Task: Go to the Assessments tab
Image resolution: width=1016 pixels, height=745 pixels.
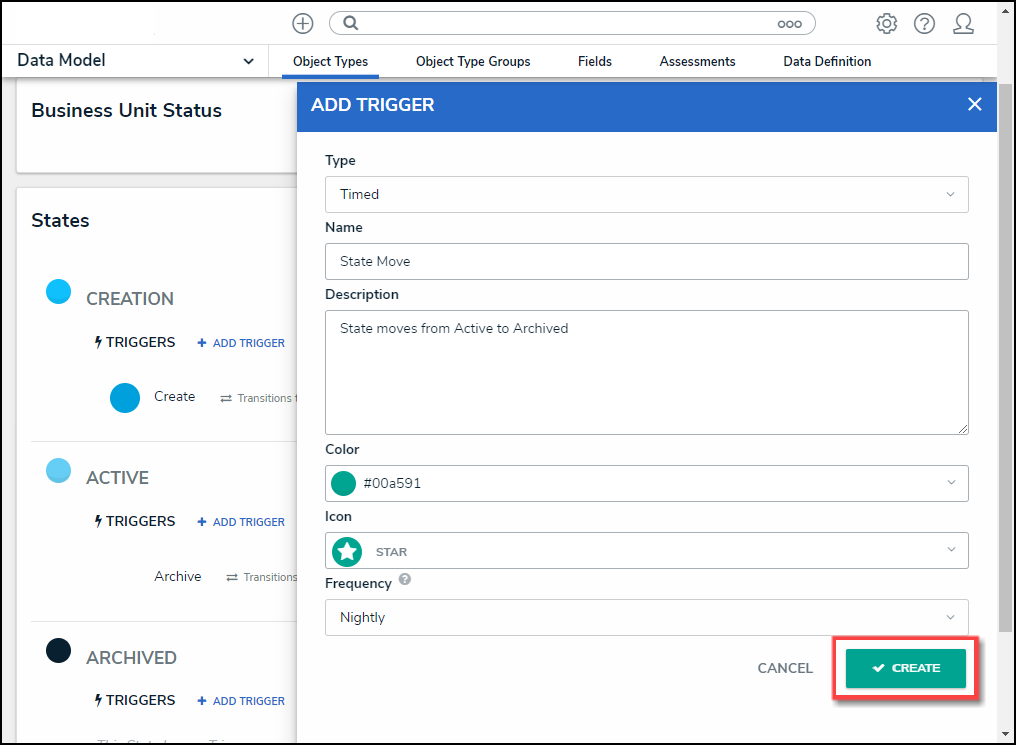Action: tap(697, 62)
